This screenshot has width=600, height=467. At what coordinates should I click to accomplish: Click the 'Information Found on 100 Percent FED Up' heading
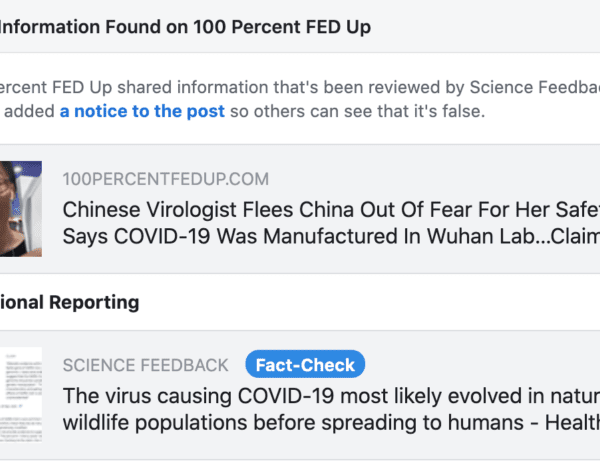185,27
